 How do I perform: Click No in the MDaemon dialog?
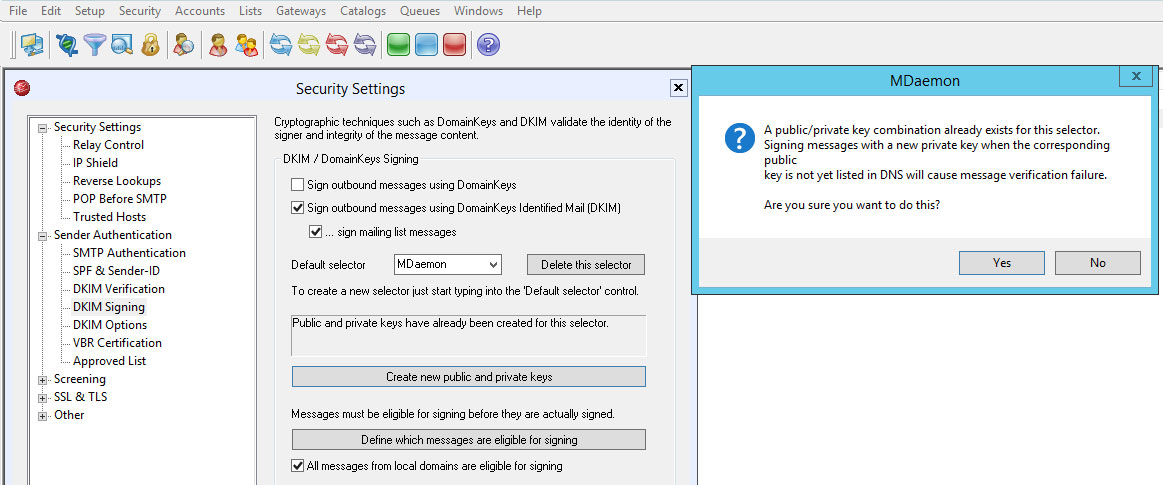(x=1098, y=263)
